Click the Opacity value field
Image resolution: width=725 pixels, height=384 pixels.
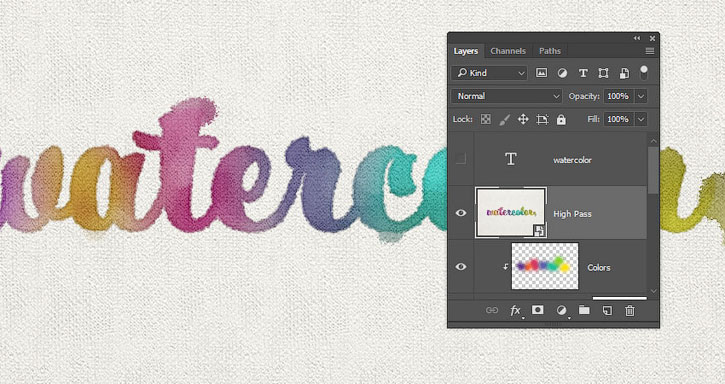tap(619, 96)
